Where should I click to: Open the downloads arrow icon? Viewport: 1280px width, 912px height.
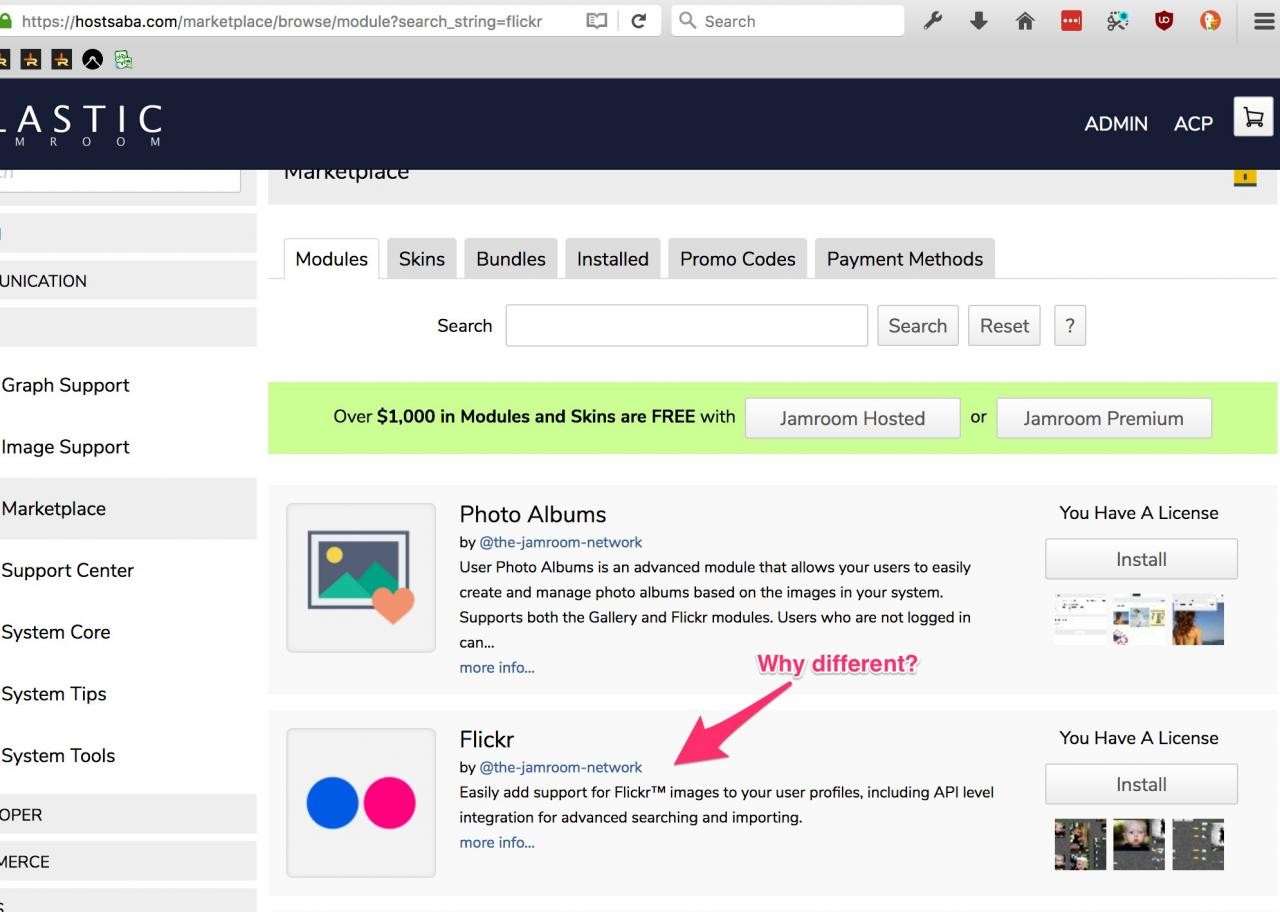[x=979, y=21]
